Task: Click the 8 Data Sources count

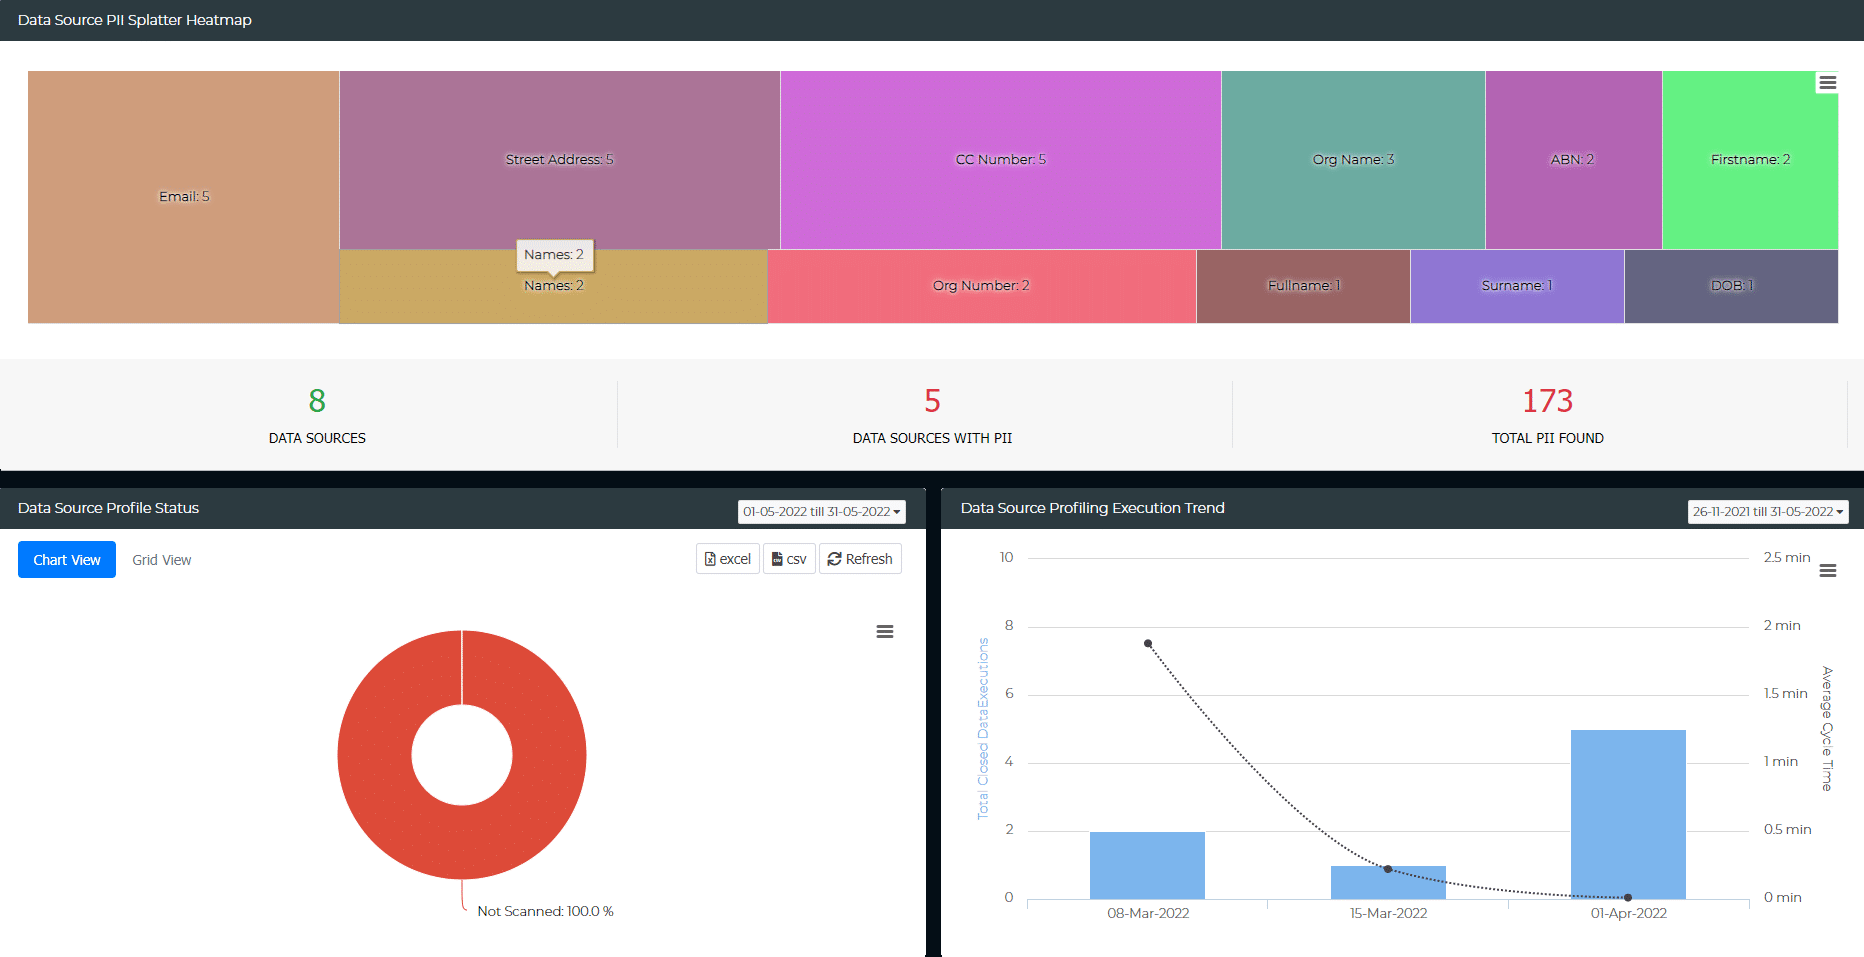Action: (317, 401)
